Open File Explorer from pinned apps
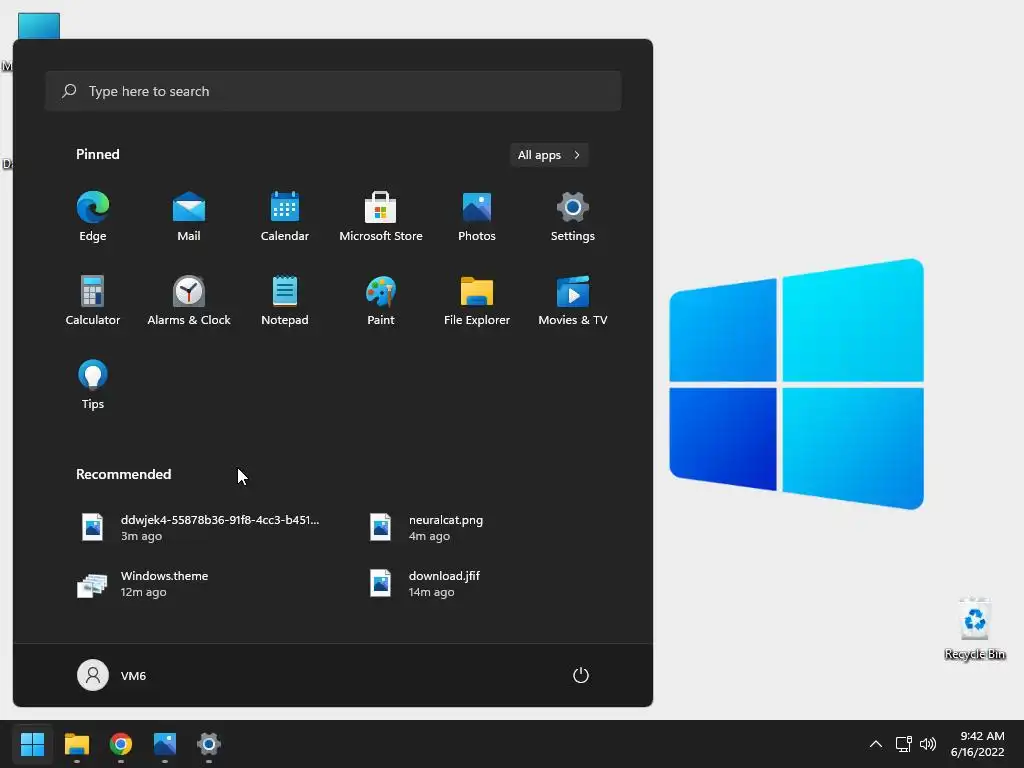This screenshot has width=1024, height=768. pos(477,300)
